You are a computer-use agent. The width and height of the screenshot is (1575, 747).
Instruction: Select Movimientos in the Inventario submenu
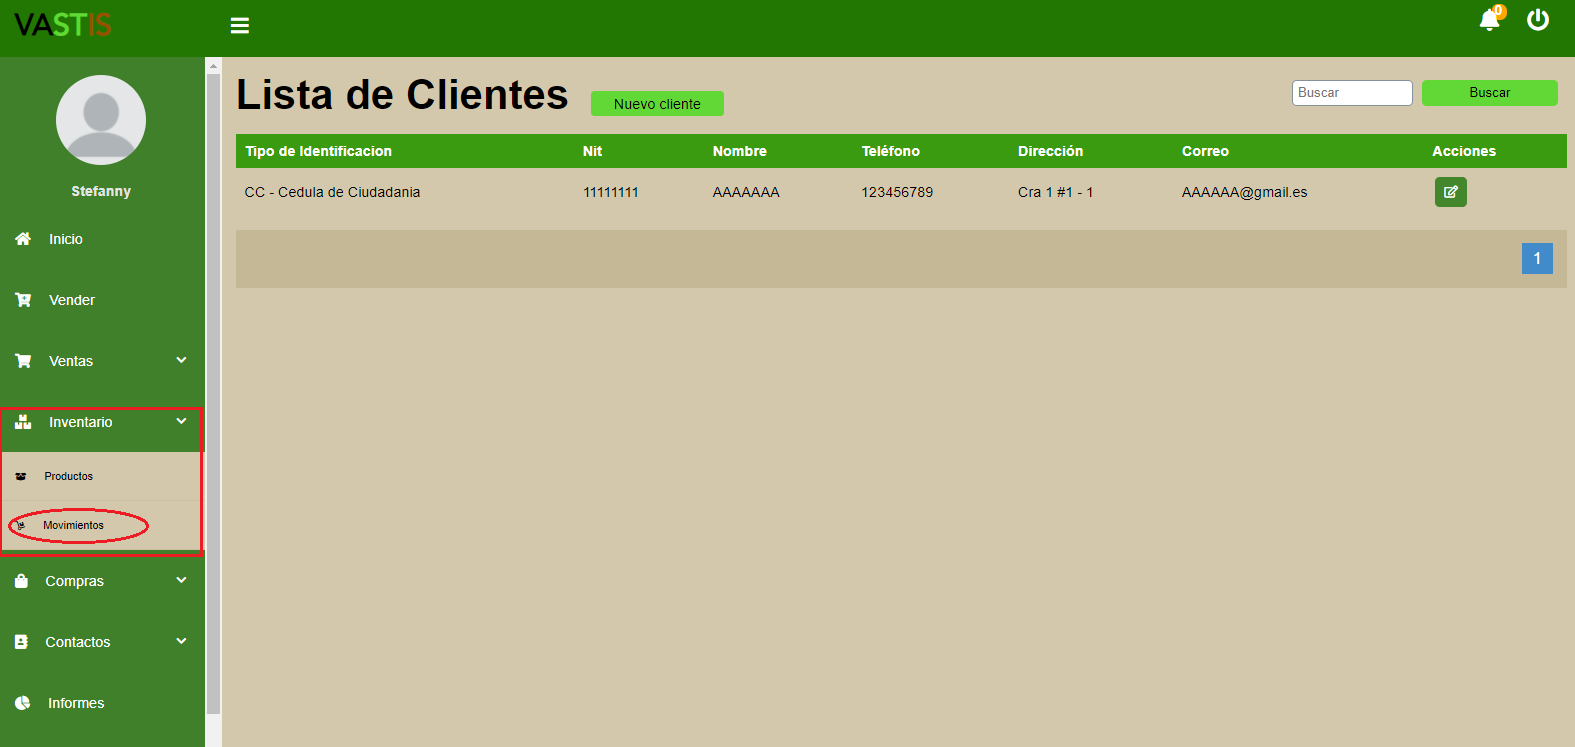[73, 525]
